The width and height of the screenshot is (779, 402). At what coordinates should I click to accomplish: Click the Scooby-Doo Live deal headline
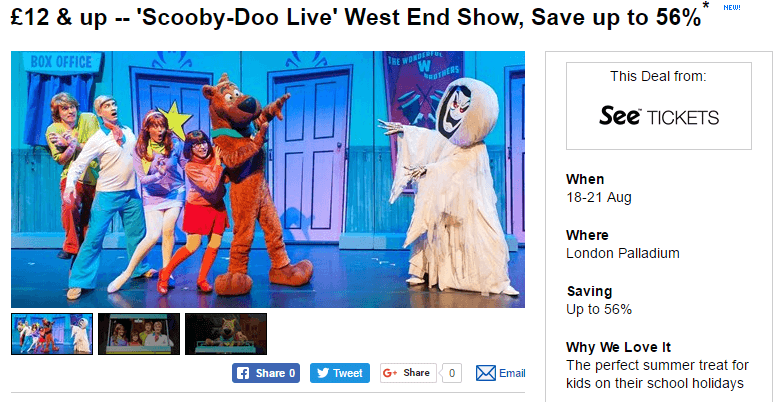click(356, 17)
